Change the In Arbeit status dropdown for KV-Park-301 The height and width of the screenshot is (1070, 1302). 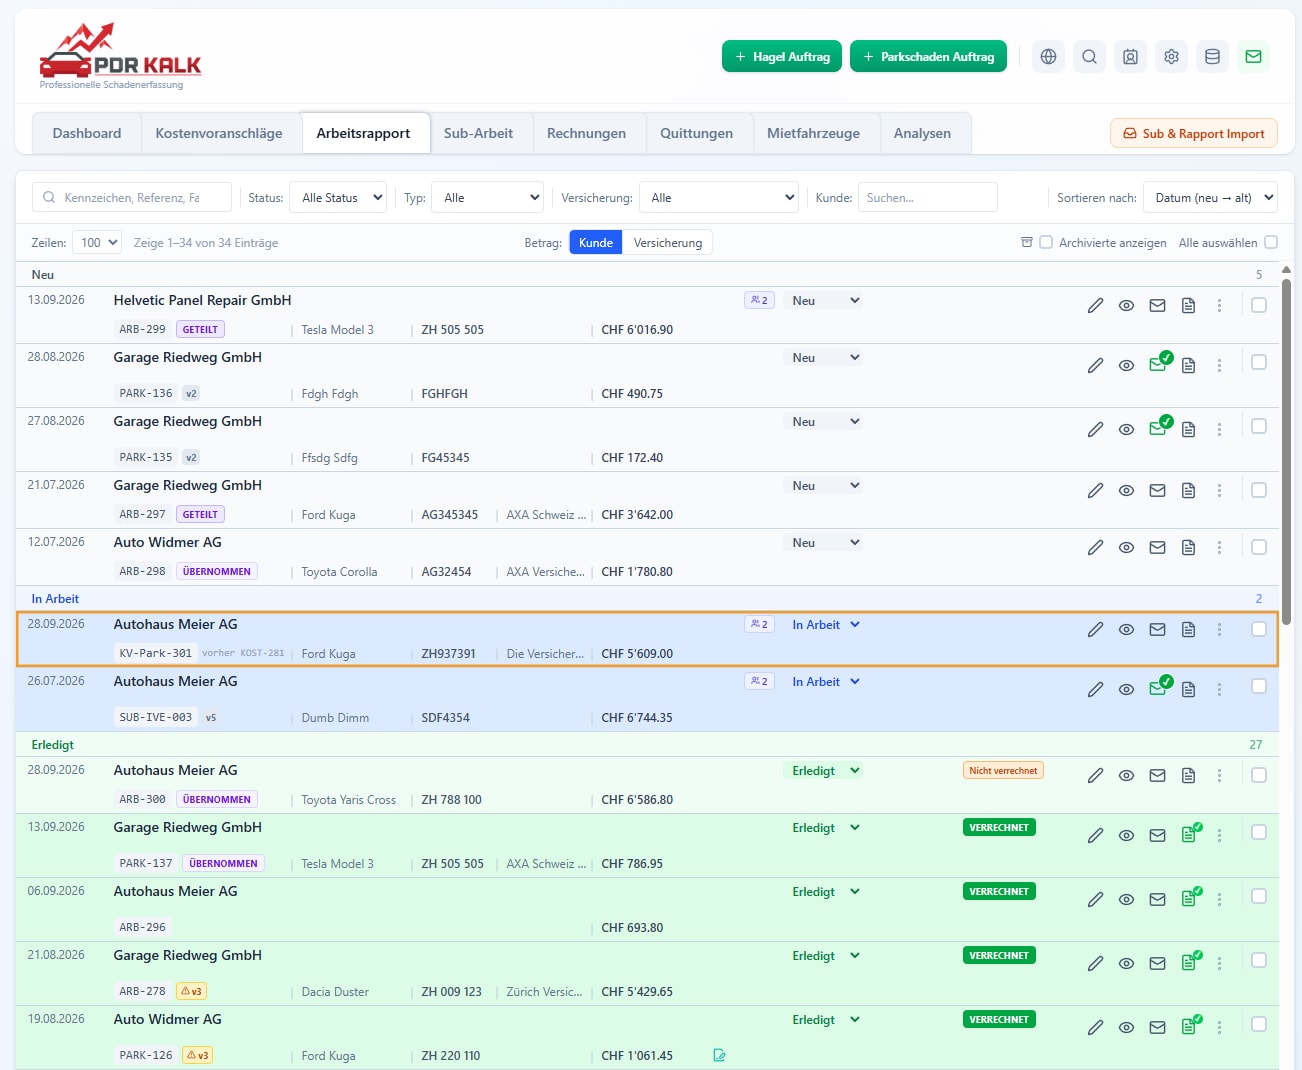[824, 625]
